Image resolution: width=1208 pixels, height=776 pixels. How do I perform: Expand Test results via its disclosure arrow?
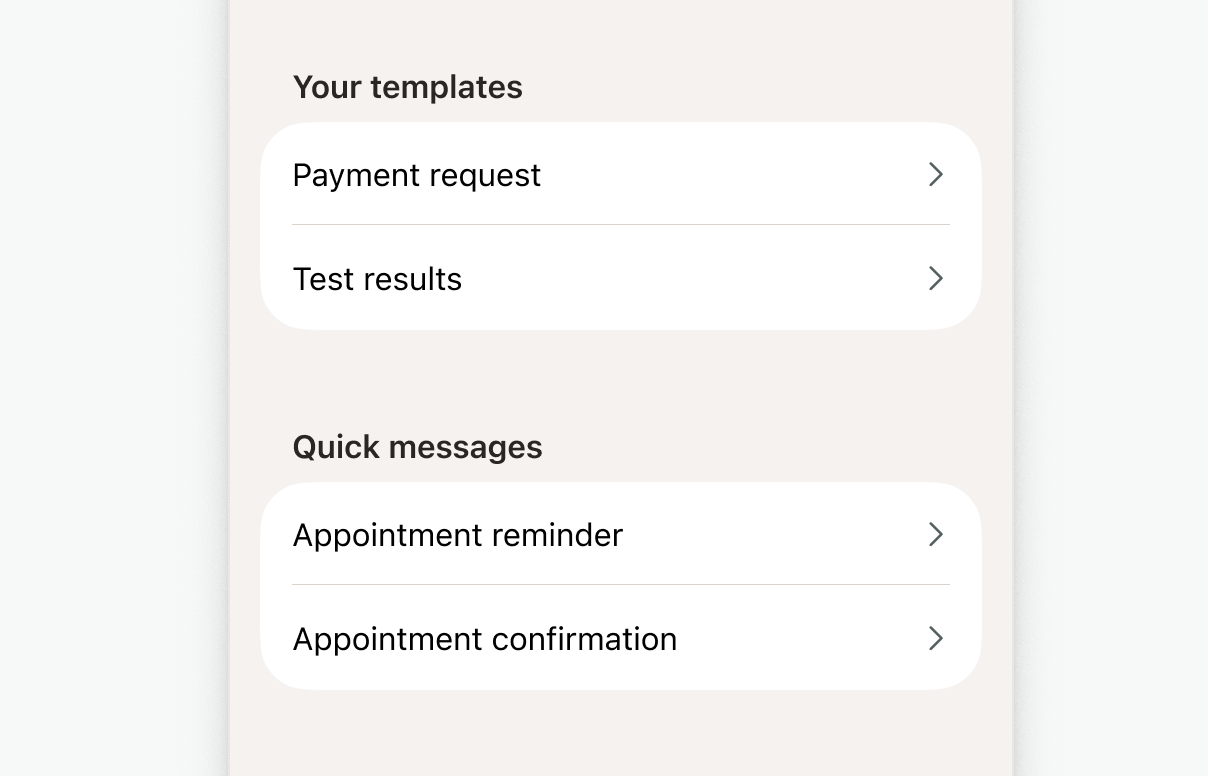click(936, 278)
